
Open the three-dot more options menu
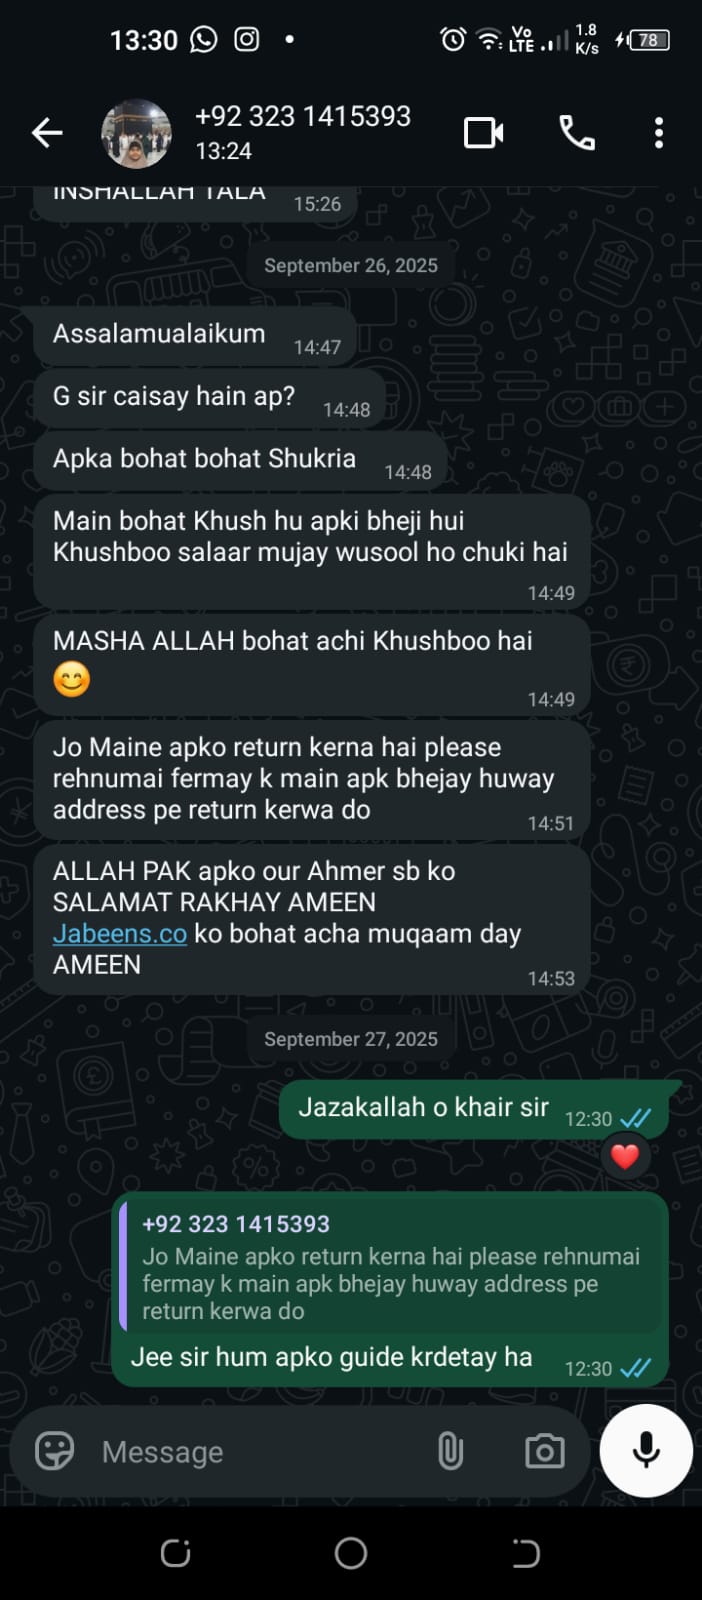(x=658, y=132)
